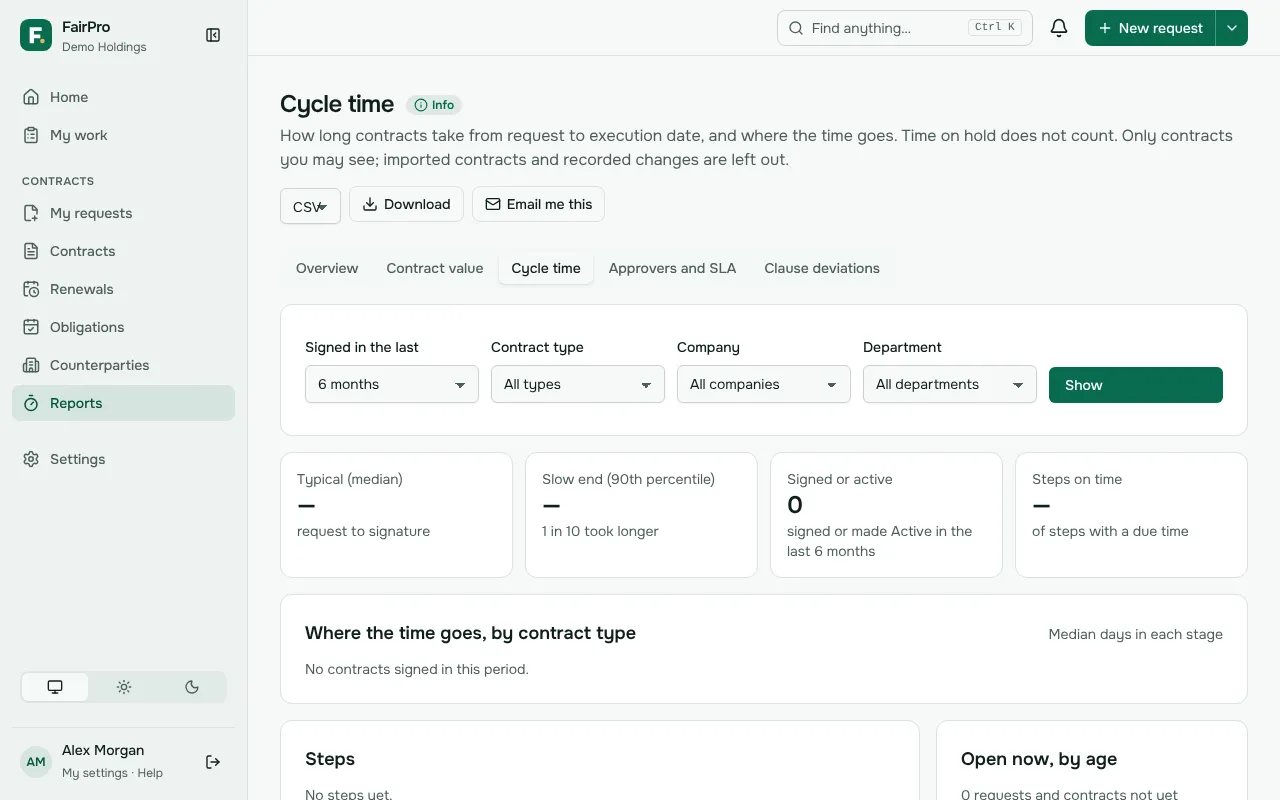Click the log out icon beside Alex Morgan

(213, 762)
